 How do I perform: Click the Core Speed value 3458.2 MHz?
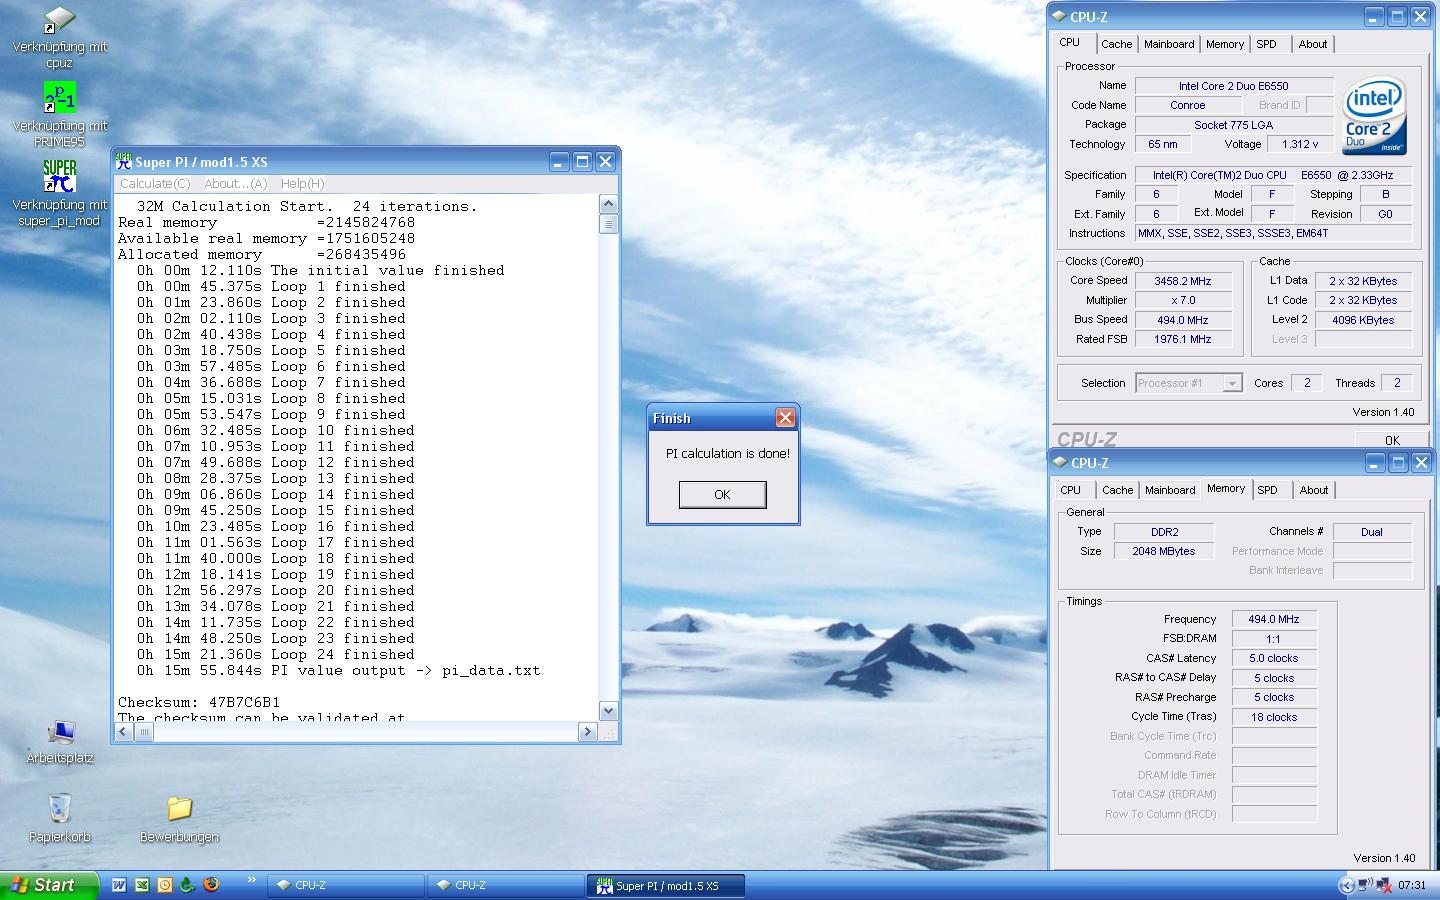1183,281
